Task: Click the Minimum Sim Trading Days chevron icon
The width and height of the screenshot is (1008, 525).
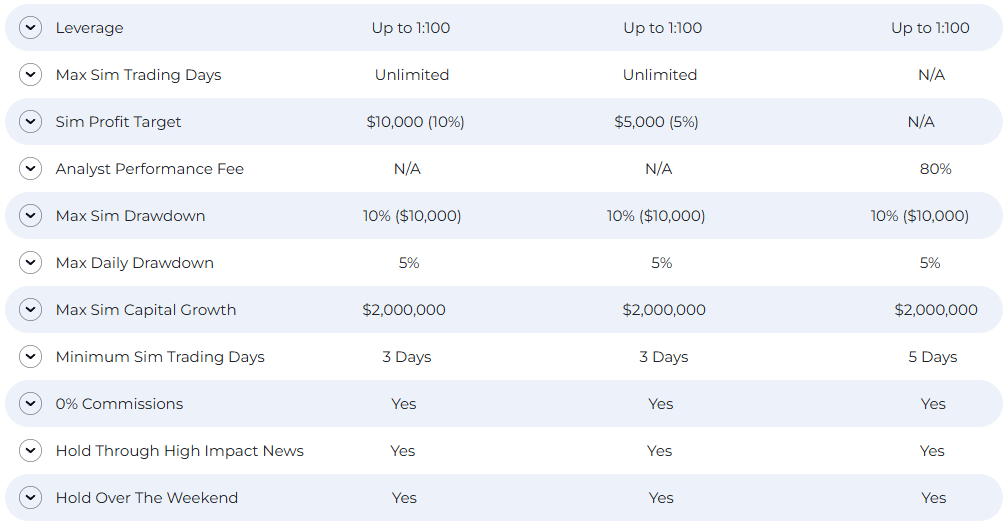Action: pyautogui.click(x=30, y=357)
